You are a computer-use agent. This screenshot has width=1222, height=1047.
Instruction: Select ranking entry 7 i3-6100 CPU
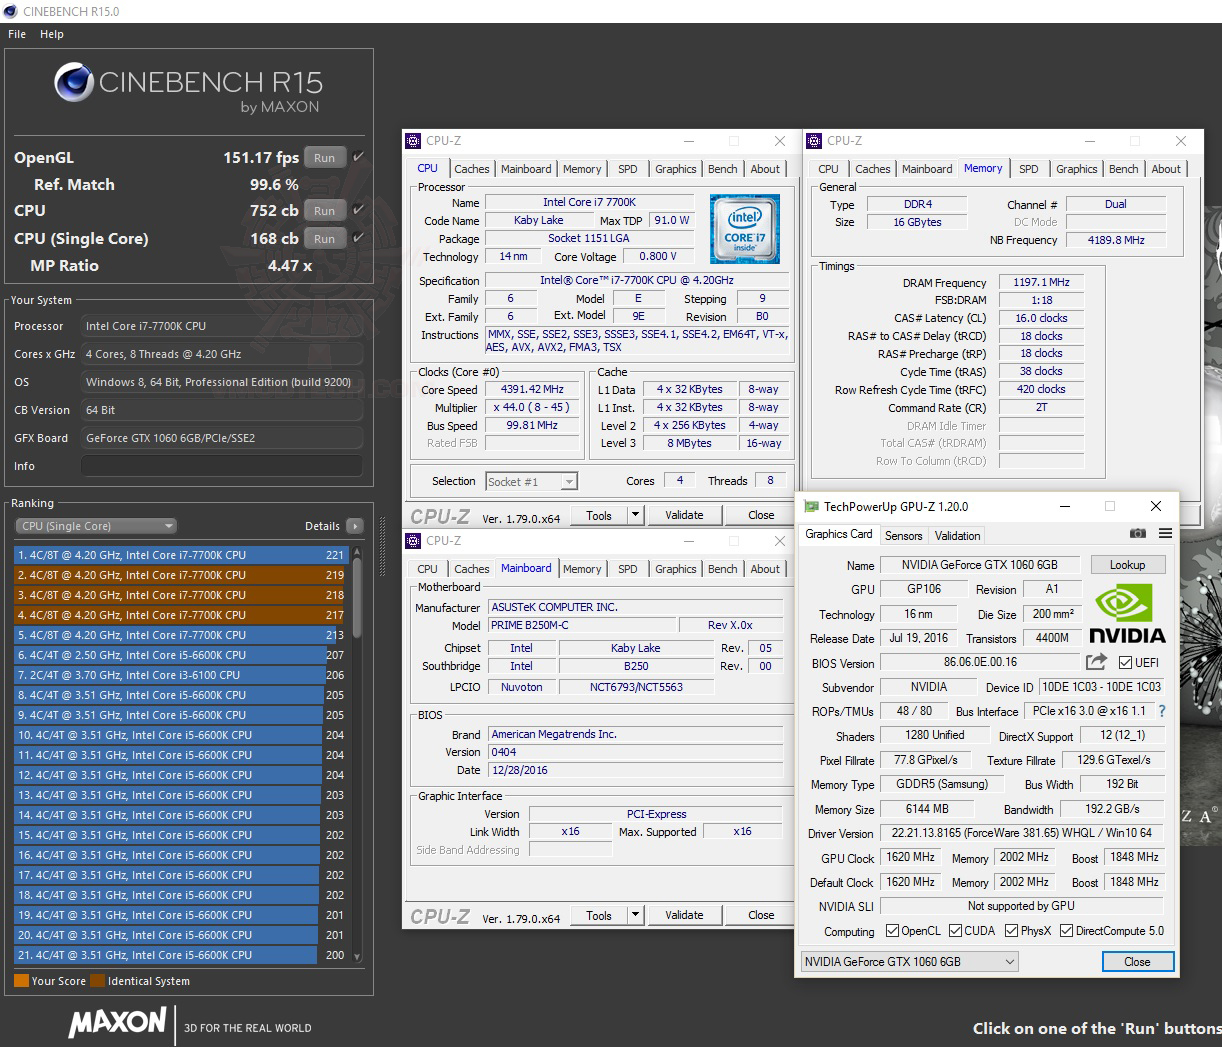[180, 675]
